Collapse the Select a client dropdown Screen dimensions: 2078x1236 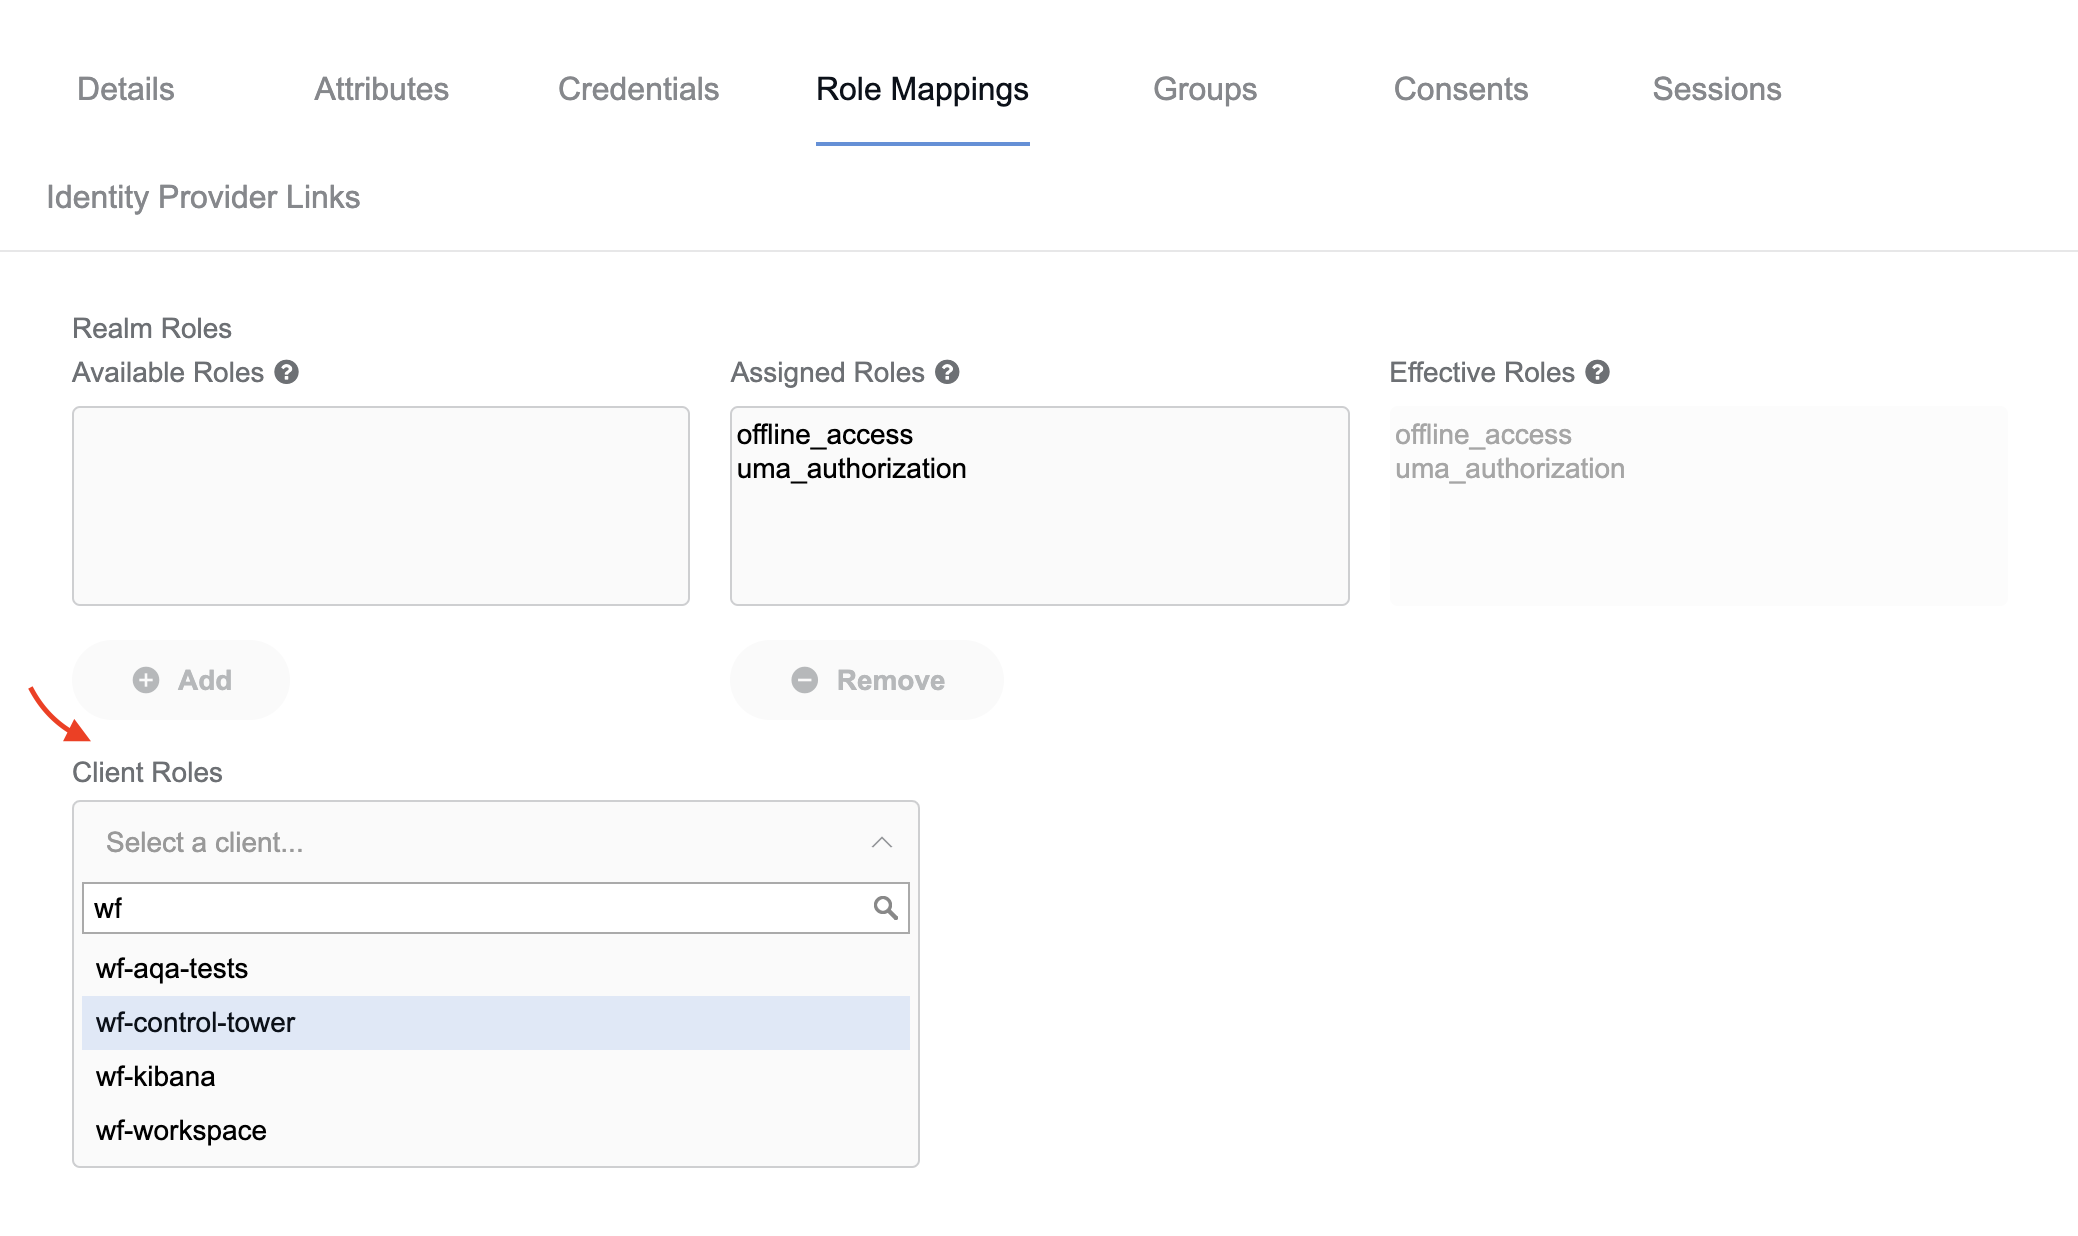(496, 842)
